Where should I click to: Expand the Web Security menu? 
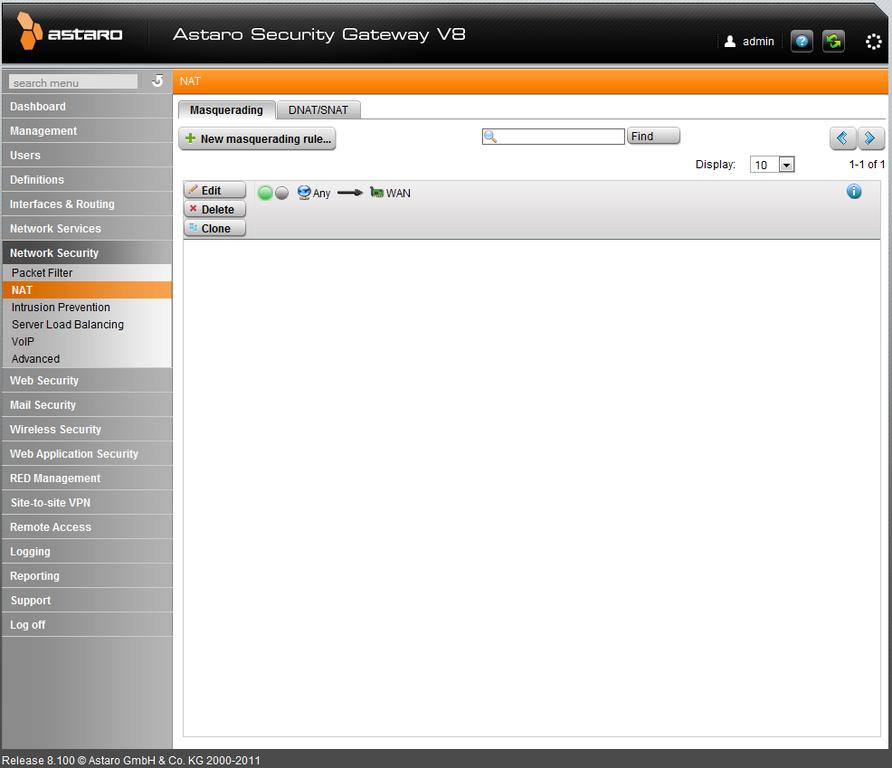pyautogui.click(x=87, y=381)
